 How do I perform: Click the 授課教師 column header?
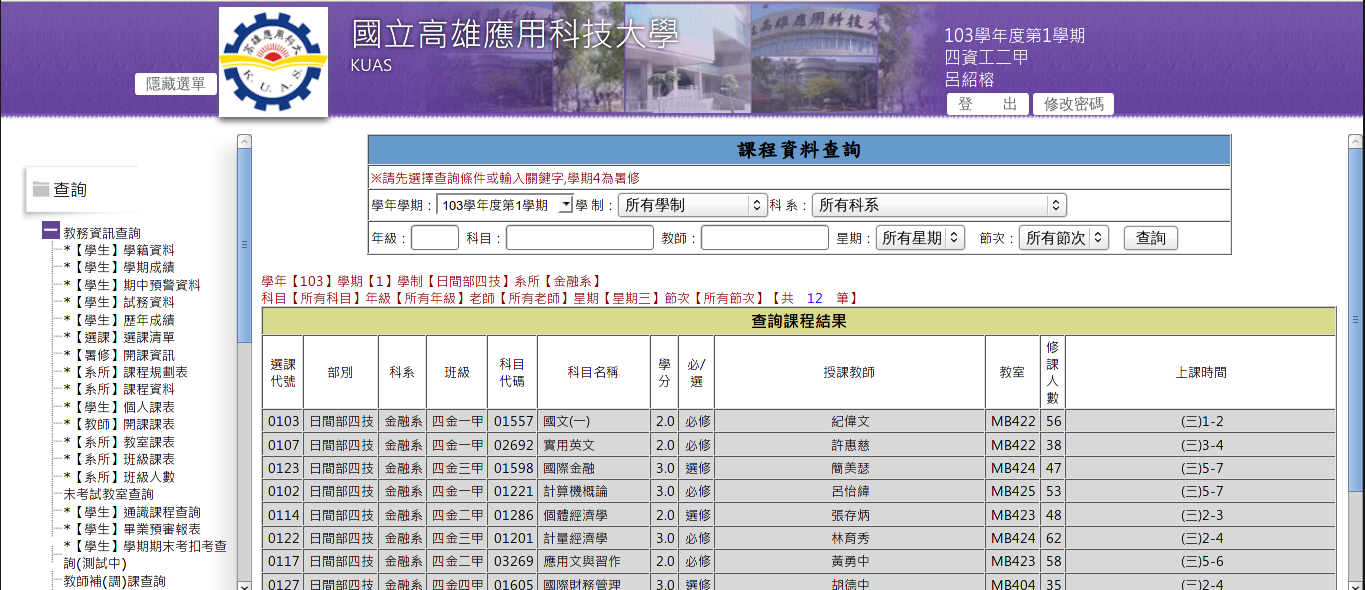click(x=850, y=372)
